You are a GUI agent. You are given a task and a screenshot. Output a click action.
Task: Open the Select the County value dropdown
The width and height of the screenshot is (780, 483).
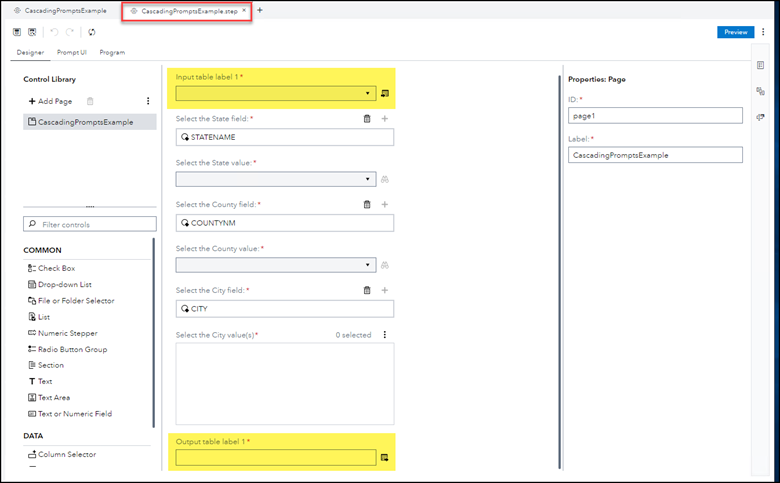click(276, 265)
